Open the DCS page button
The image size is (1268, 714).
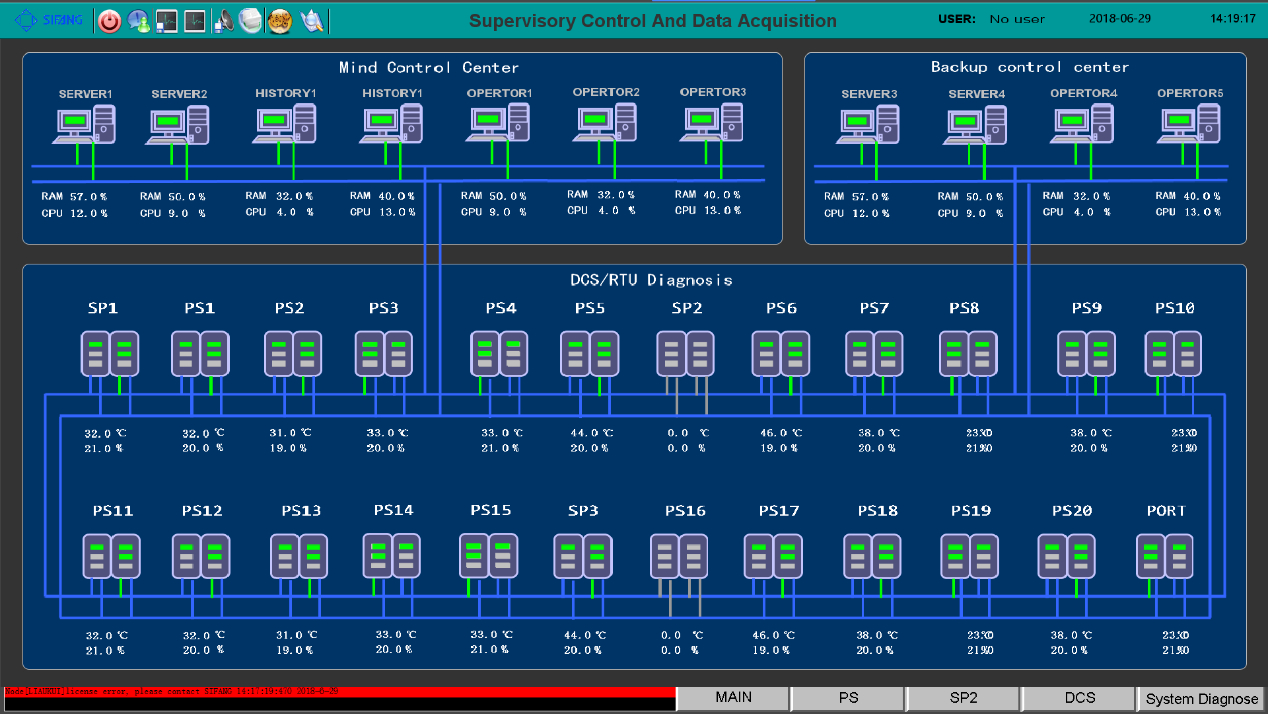click(x=1079, y=698)
